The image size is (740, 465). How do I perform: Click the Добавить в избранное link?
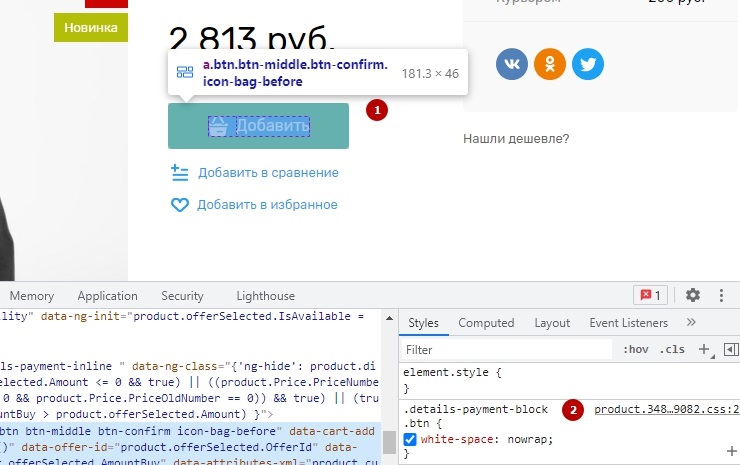267,205
